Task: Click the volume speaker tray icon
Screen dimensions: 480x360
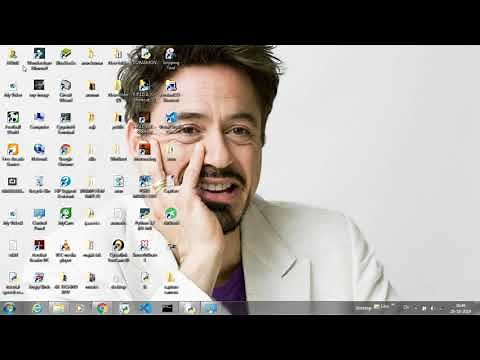Action: coord(432,308)
